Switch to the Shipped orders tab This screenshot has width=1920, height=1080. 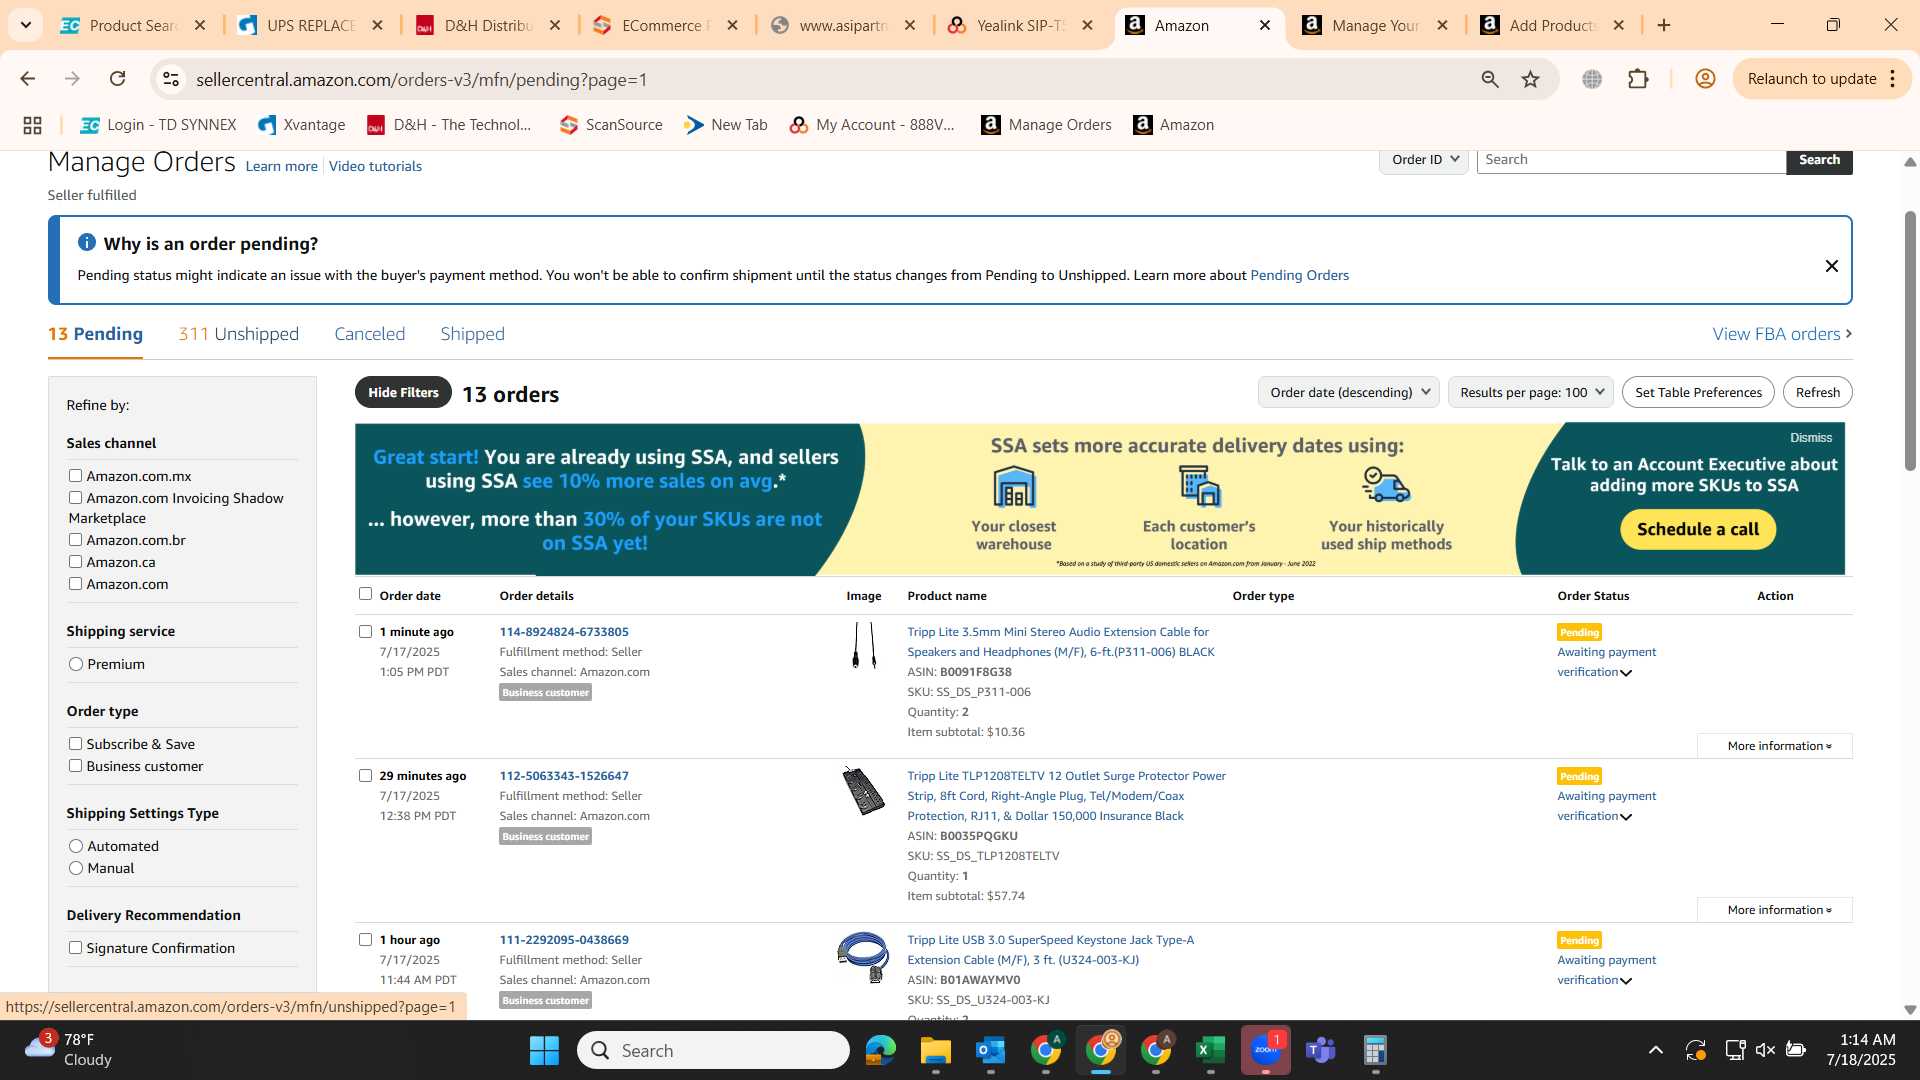472,334
